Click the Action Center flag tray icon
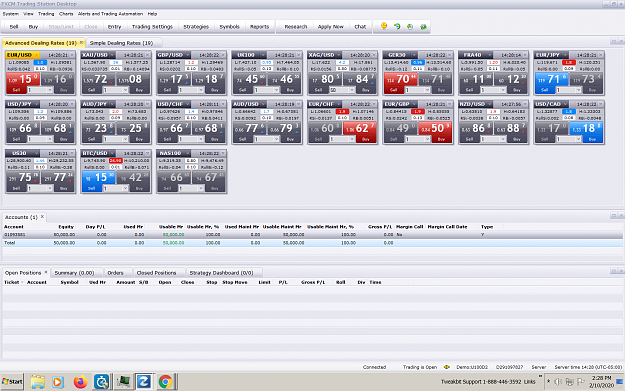The height and width of the screenshot is (391, 625). (x=581, y=381)
